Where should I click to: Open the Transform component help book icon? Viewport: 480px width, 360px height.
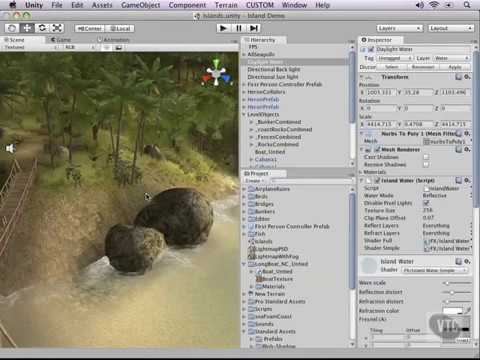(x=459, y=77)
